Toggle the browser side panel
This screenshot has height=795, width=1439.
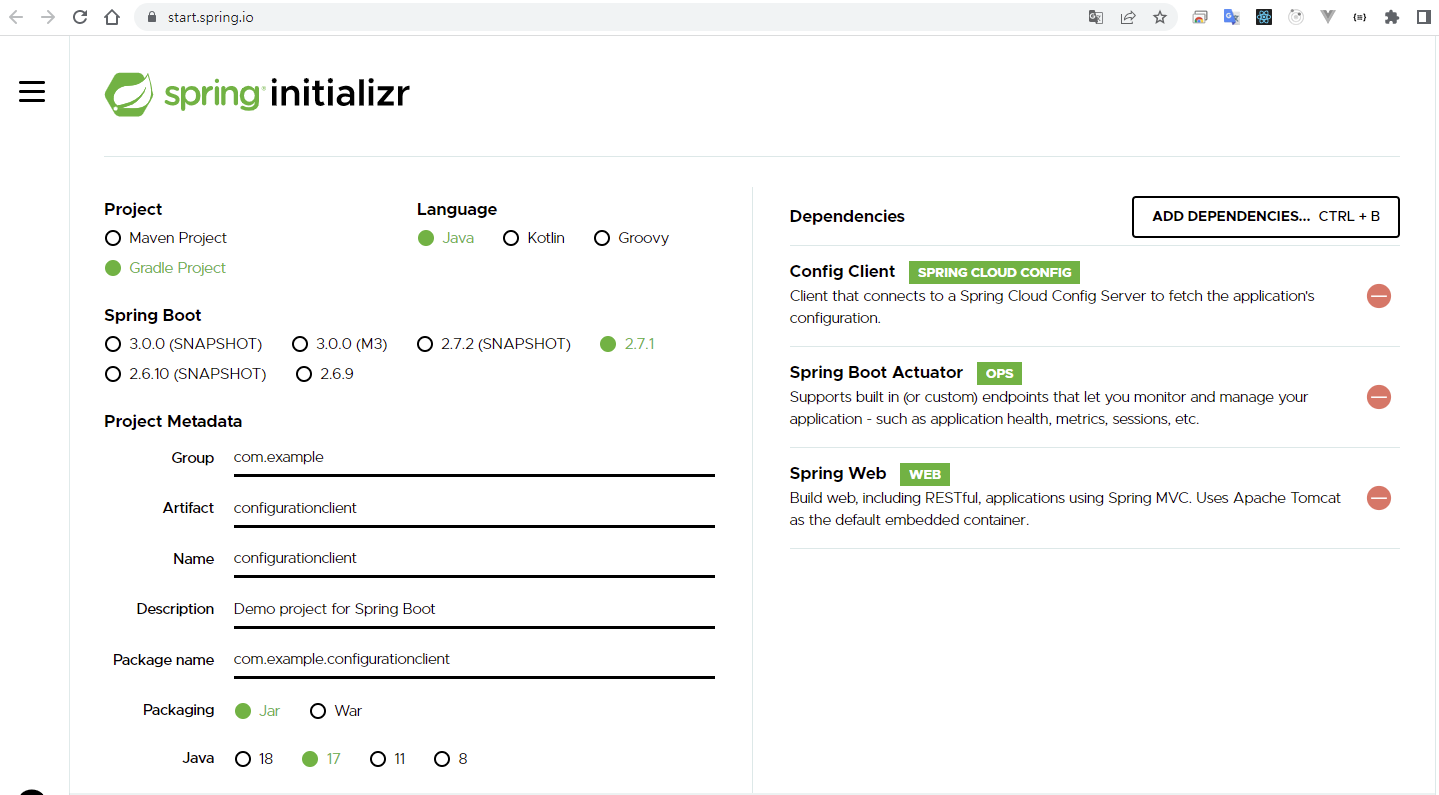pyautogui.click(x=1423, y=17)
